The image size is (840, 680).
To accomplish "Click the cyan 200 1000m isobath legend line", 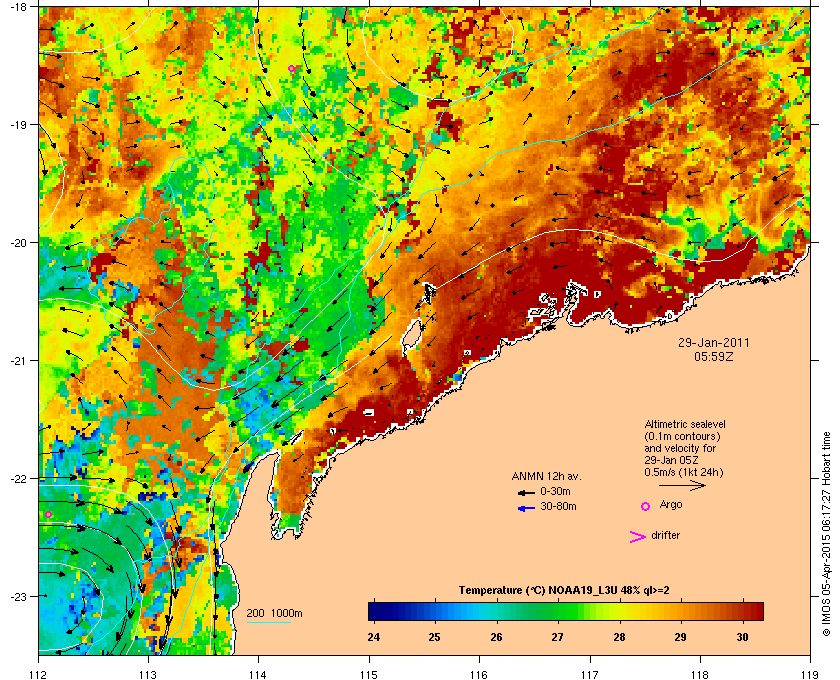I will click(x=268, y=622).
